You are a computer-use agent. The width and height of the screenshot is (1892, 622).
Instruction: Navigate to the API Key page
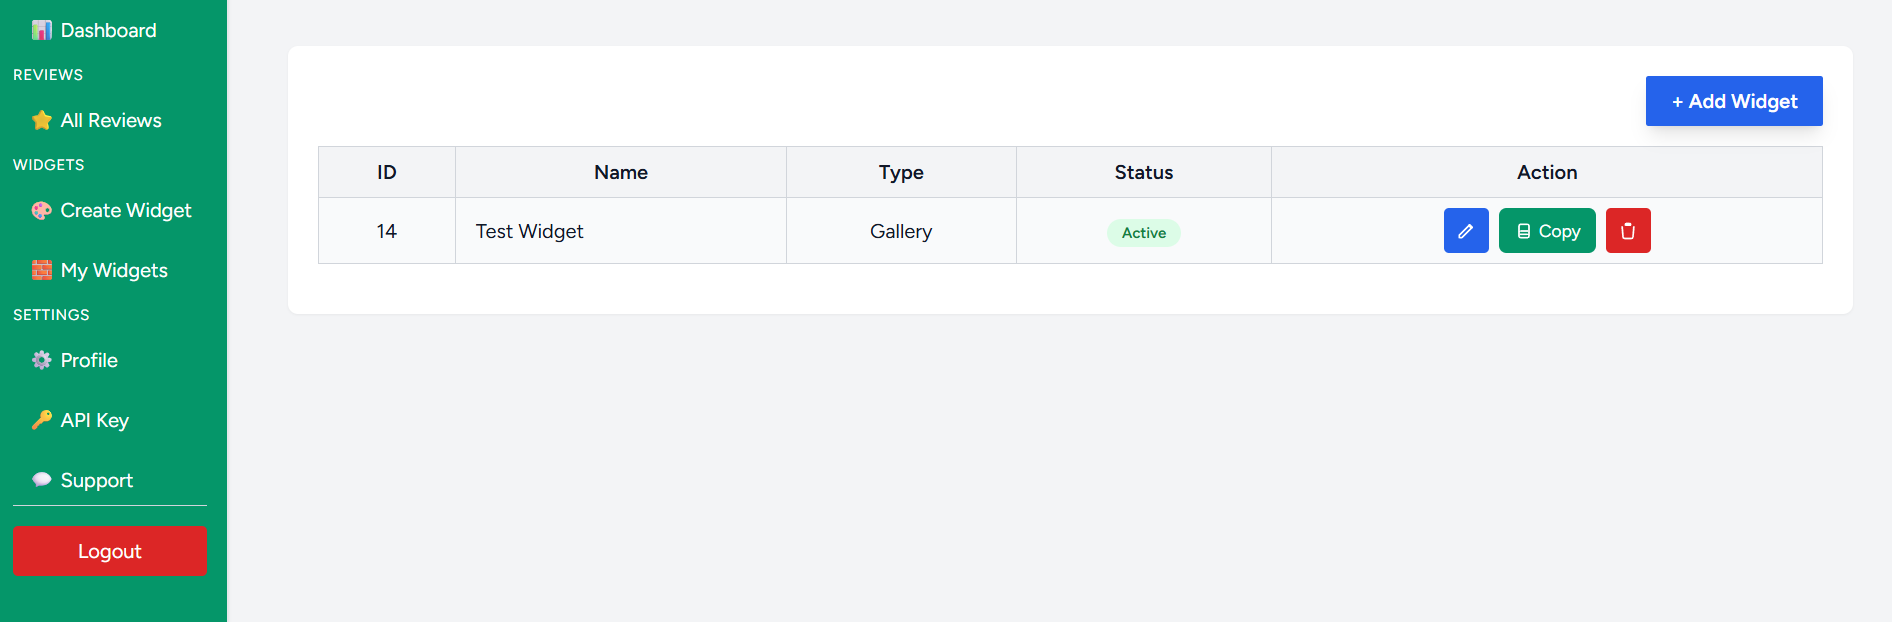pyautogui.click(x=94, y=420)
